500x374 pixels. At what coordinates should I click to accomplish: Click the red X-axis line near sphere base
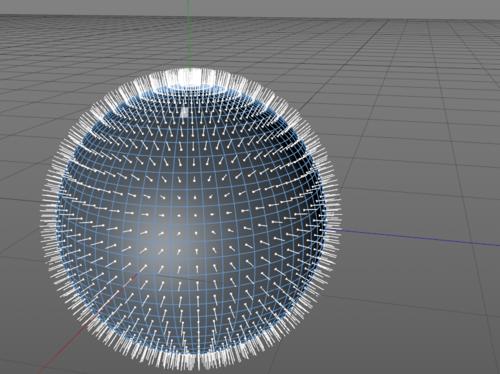tap(63, 347)
